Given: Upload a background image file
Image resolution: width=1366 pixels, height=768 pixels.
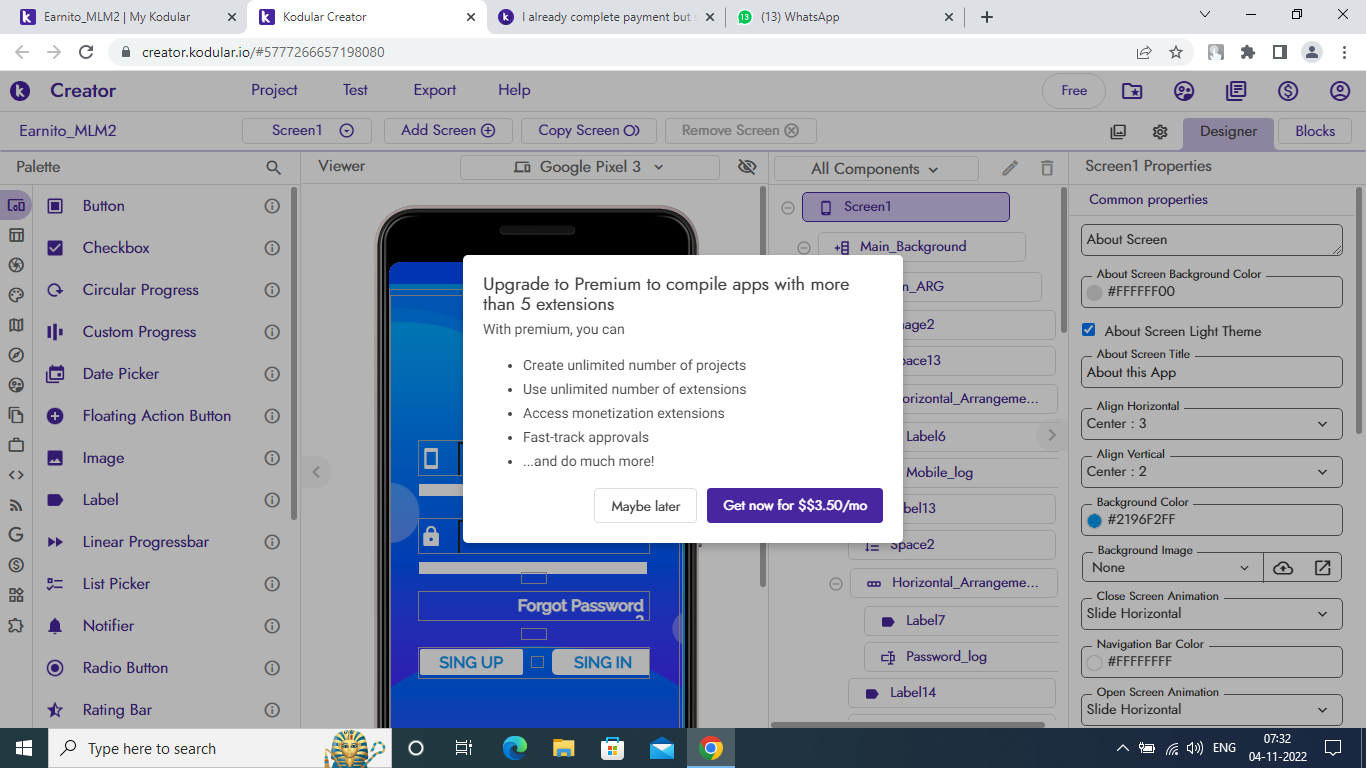Looking at the screenshot, I should [1283, 568].
